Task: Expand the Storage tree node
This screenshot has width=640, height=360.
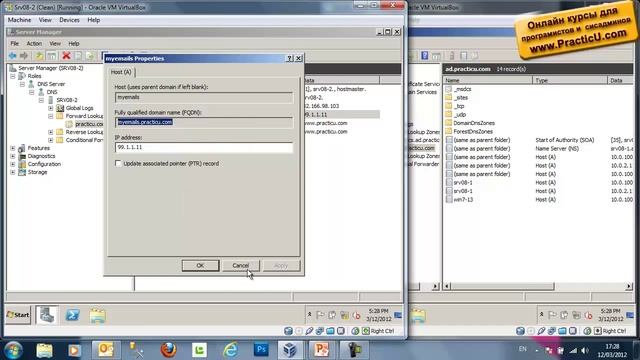Action: point(13,172)
